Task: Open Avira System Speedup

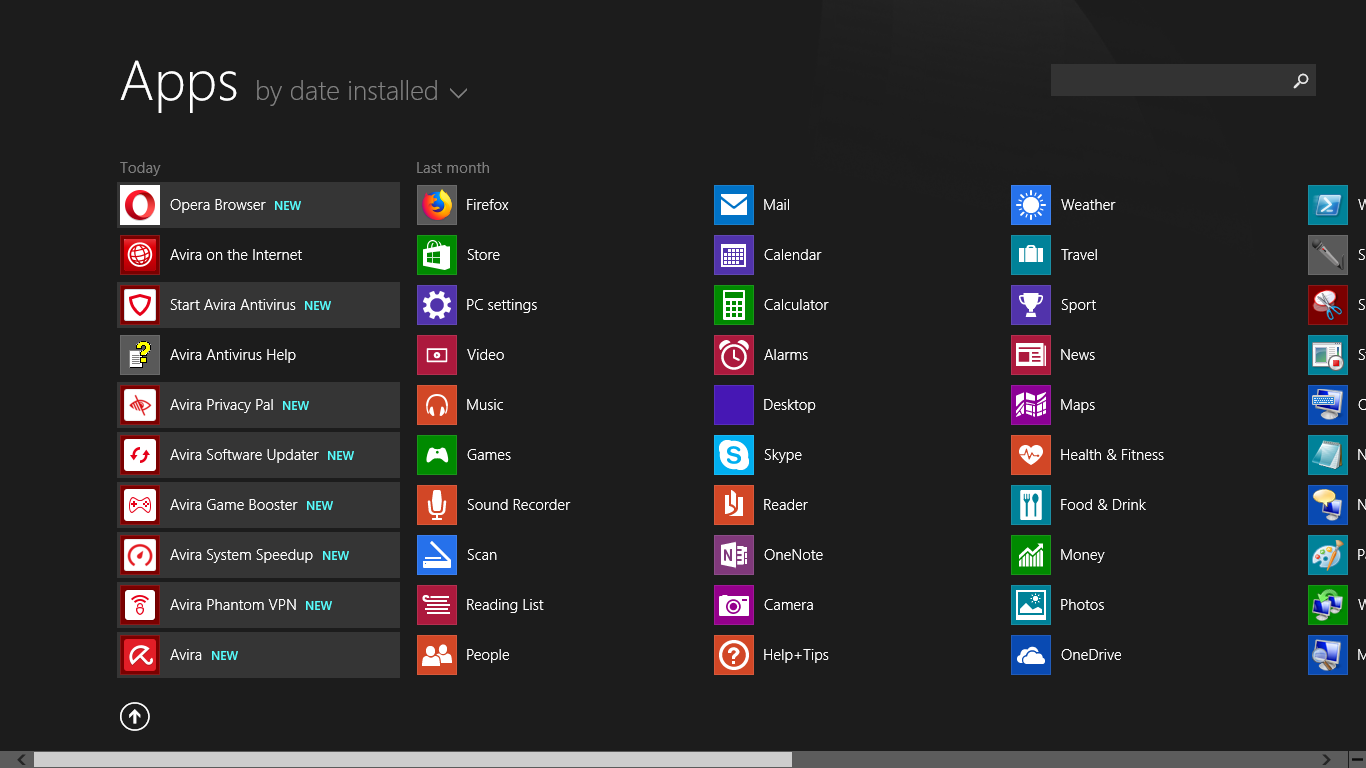Action: [x=259, y=555]
